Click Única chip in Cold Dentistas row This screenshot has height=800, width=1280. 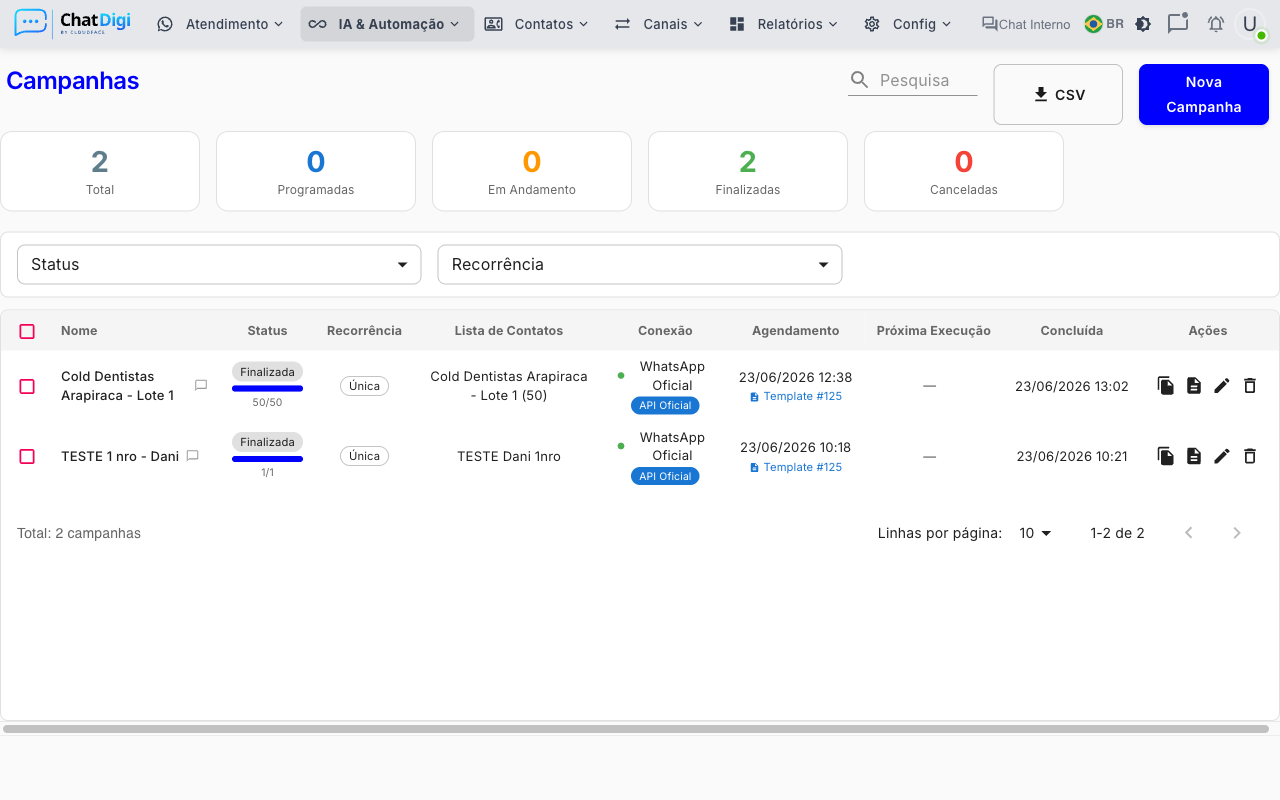tap(364, 386)
